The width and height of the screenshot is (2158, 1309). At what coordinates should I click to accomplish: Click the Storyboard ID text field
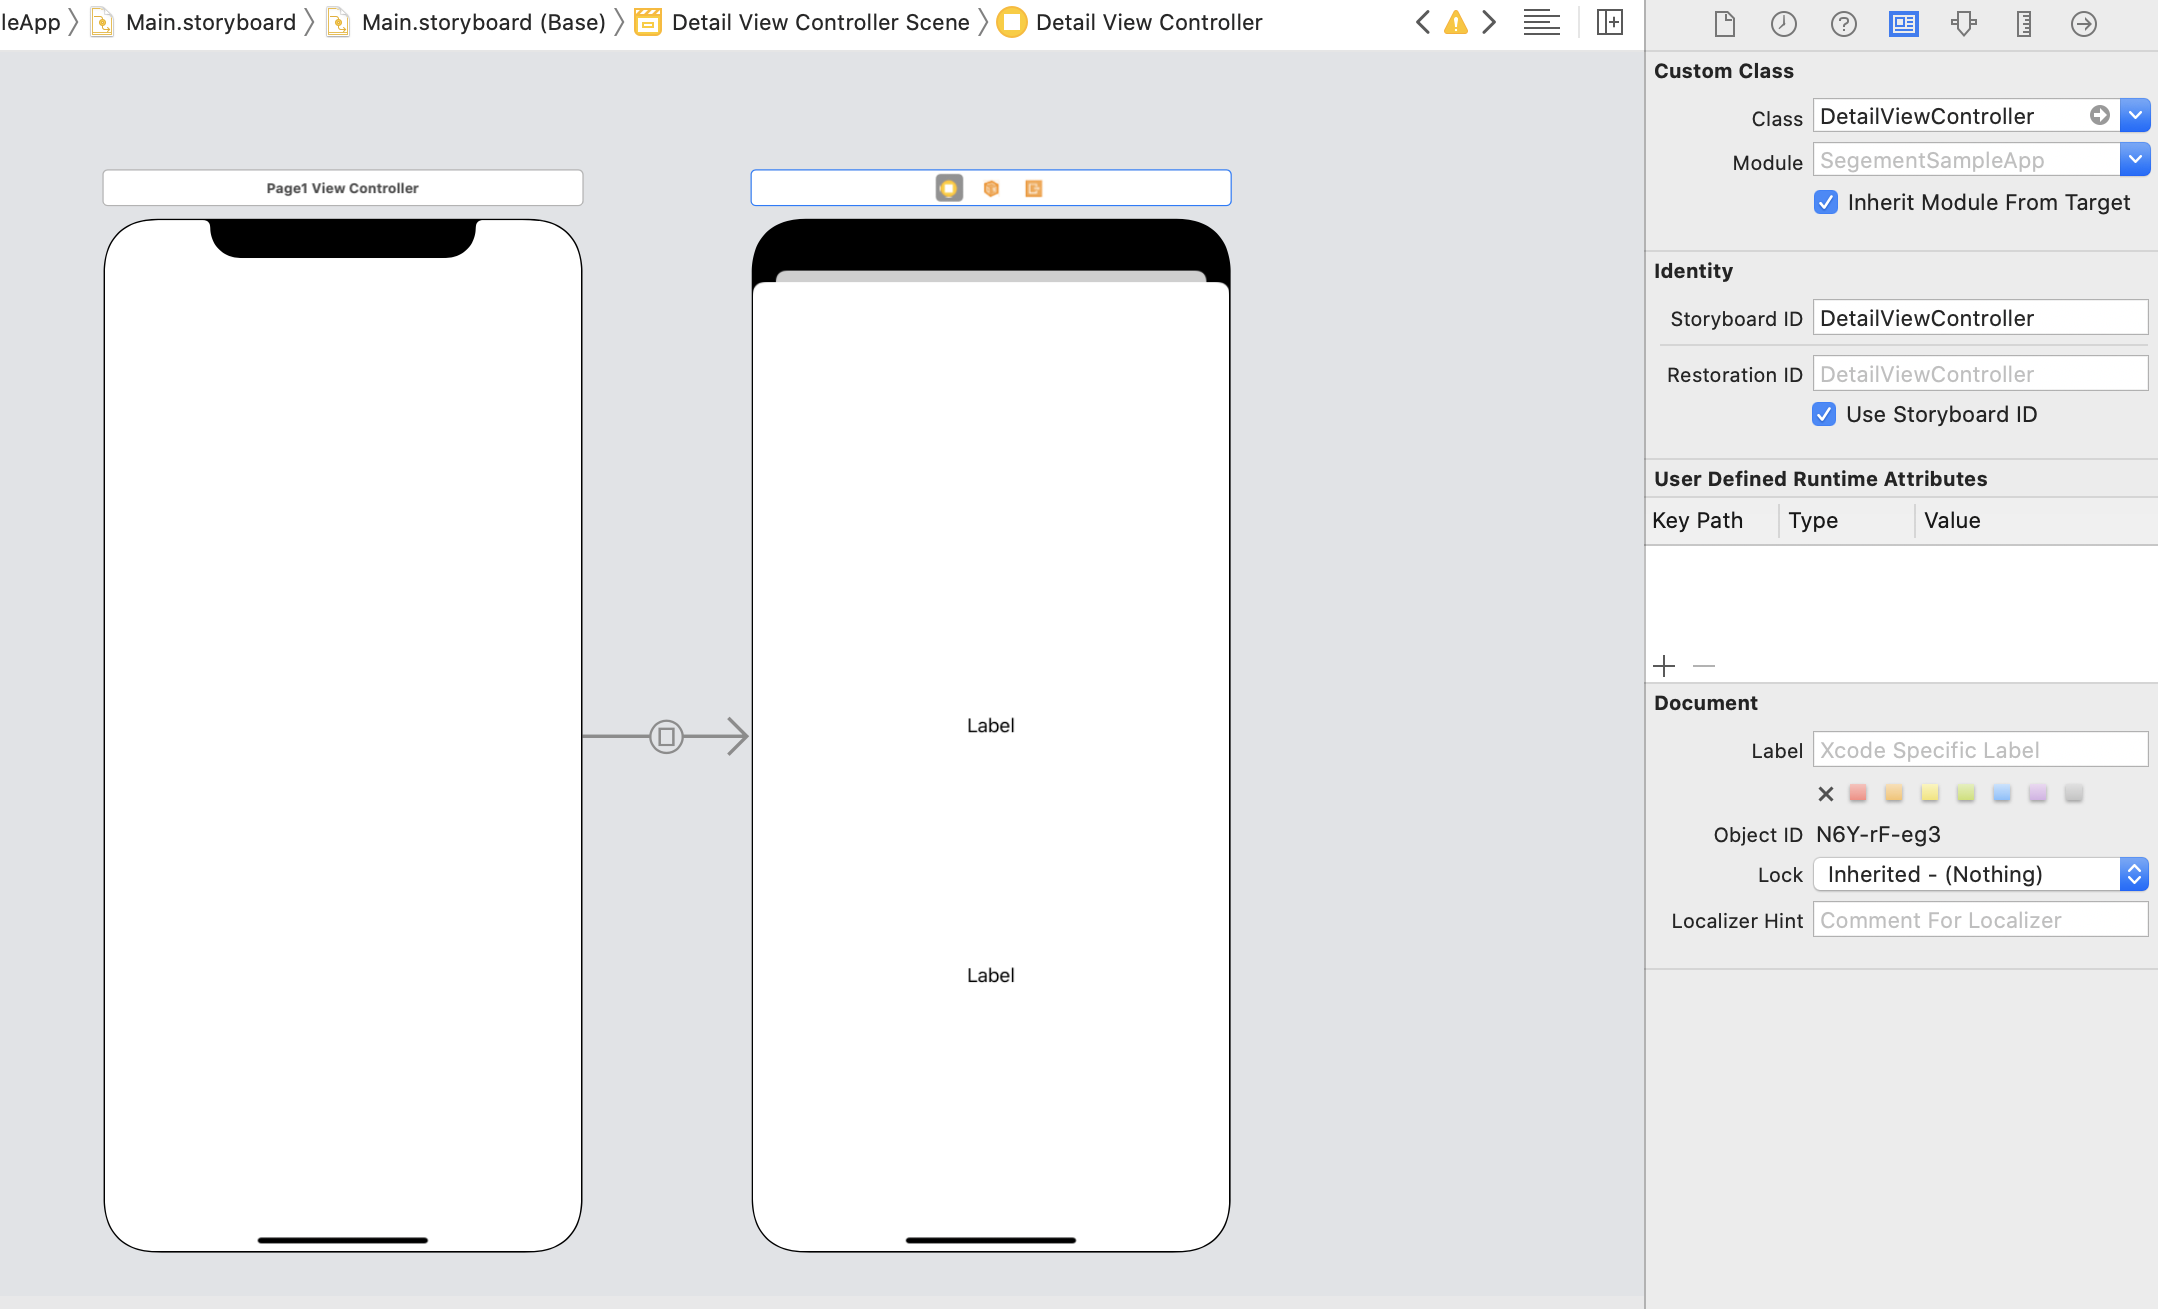(x=1979, y=318)
